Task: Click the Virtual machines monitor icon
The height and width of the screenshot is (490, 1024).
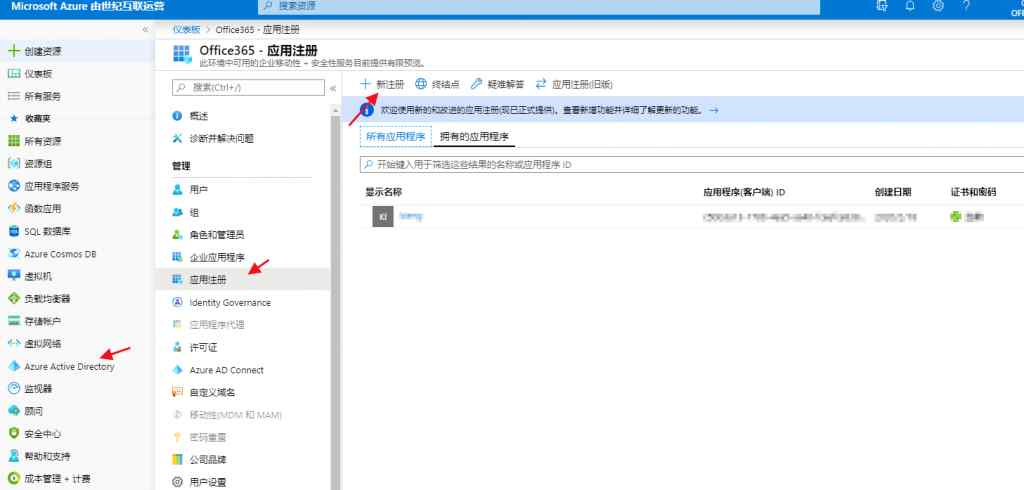Action: tap(13, 276)
